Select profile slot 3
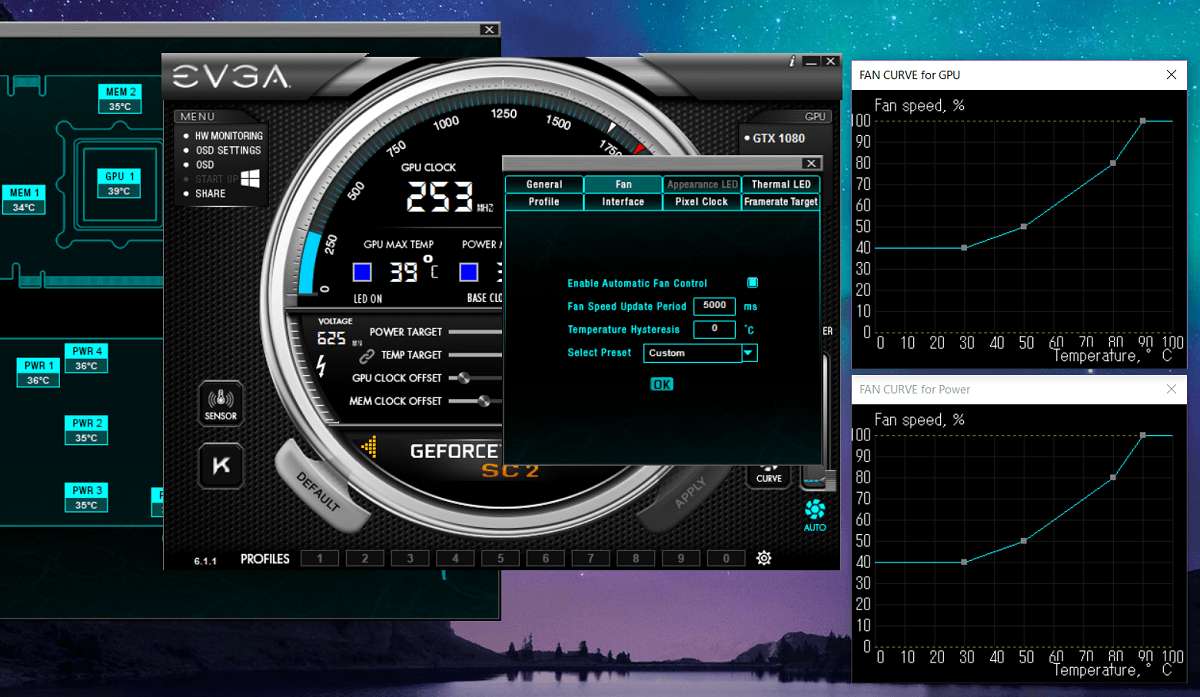 pos(410,558)
